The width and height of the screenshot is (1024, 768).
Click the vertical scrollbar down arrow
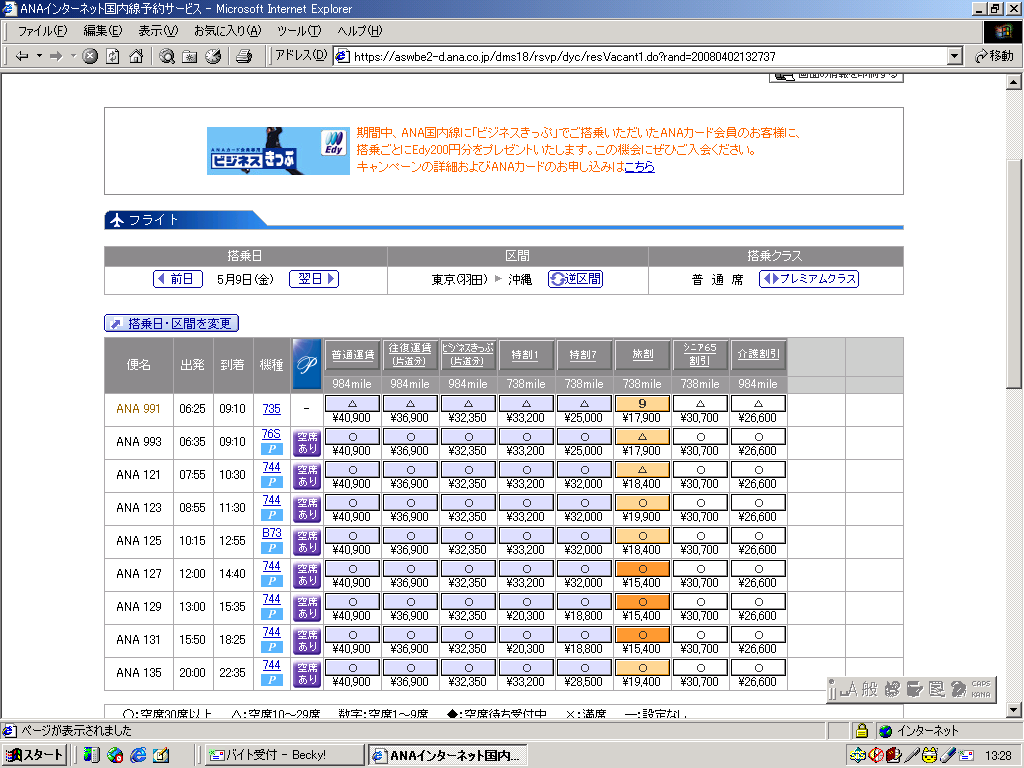[x=1014, y=710]
